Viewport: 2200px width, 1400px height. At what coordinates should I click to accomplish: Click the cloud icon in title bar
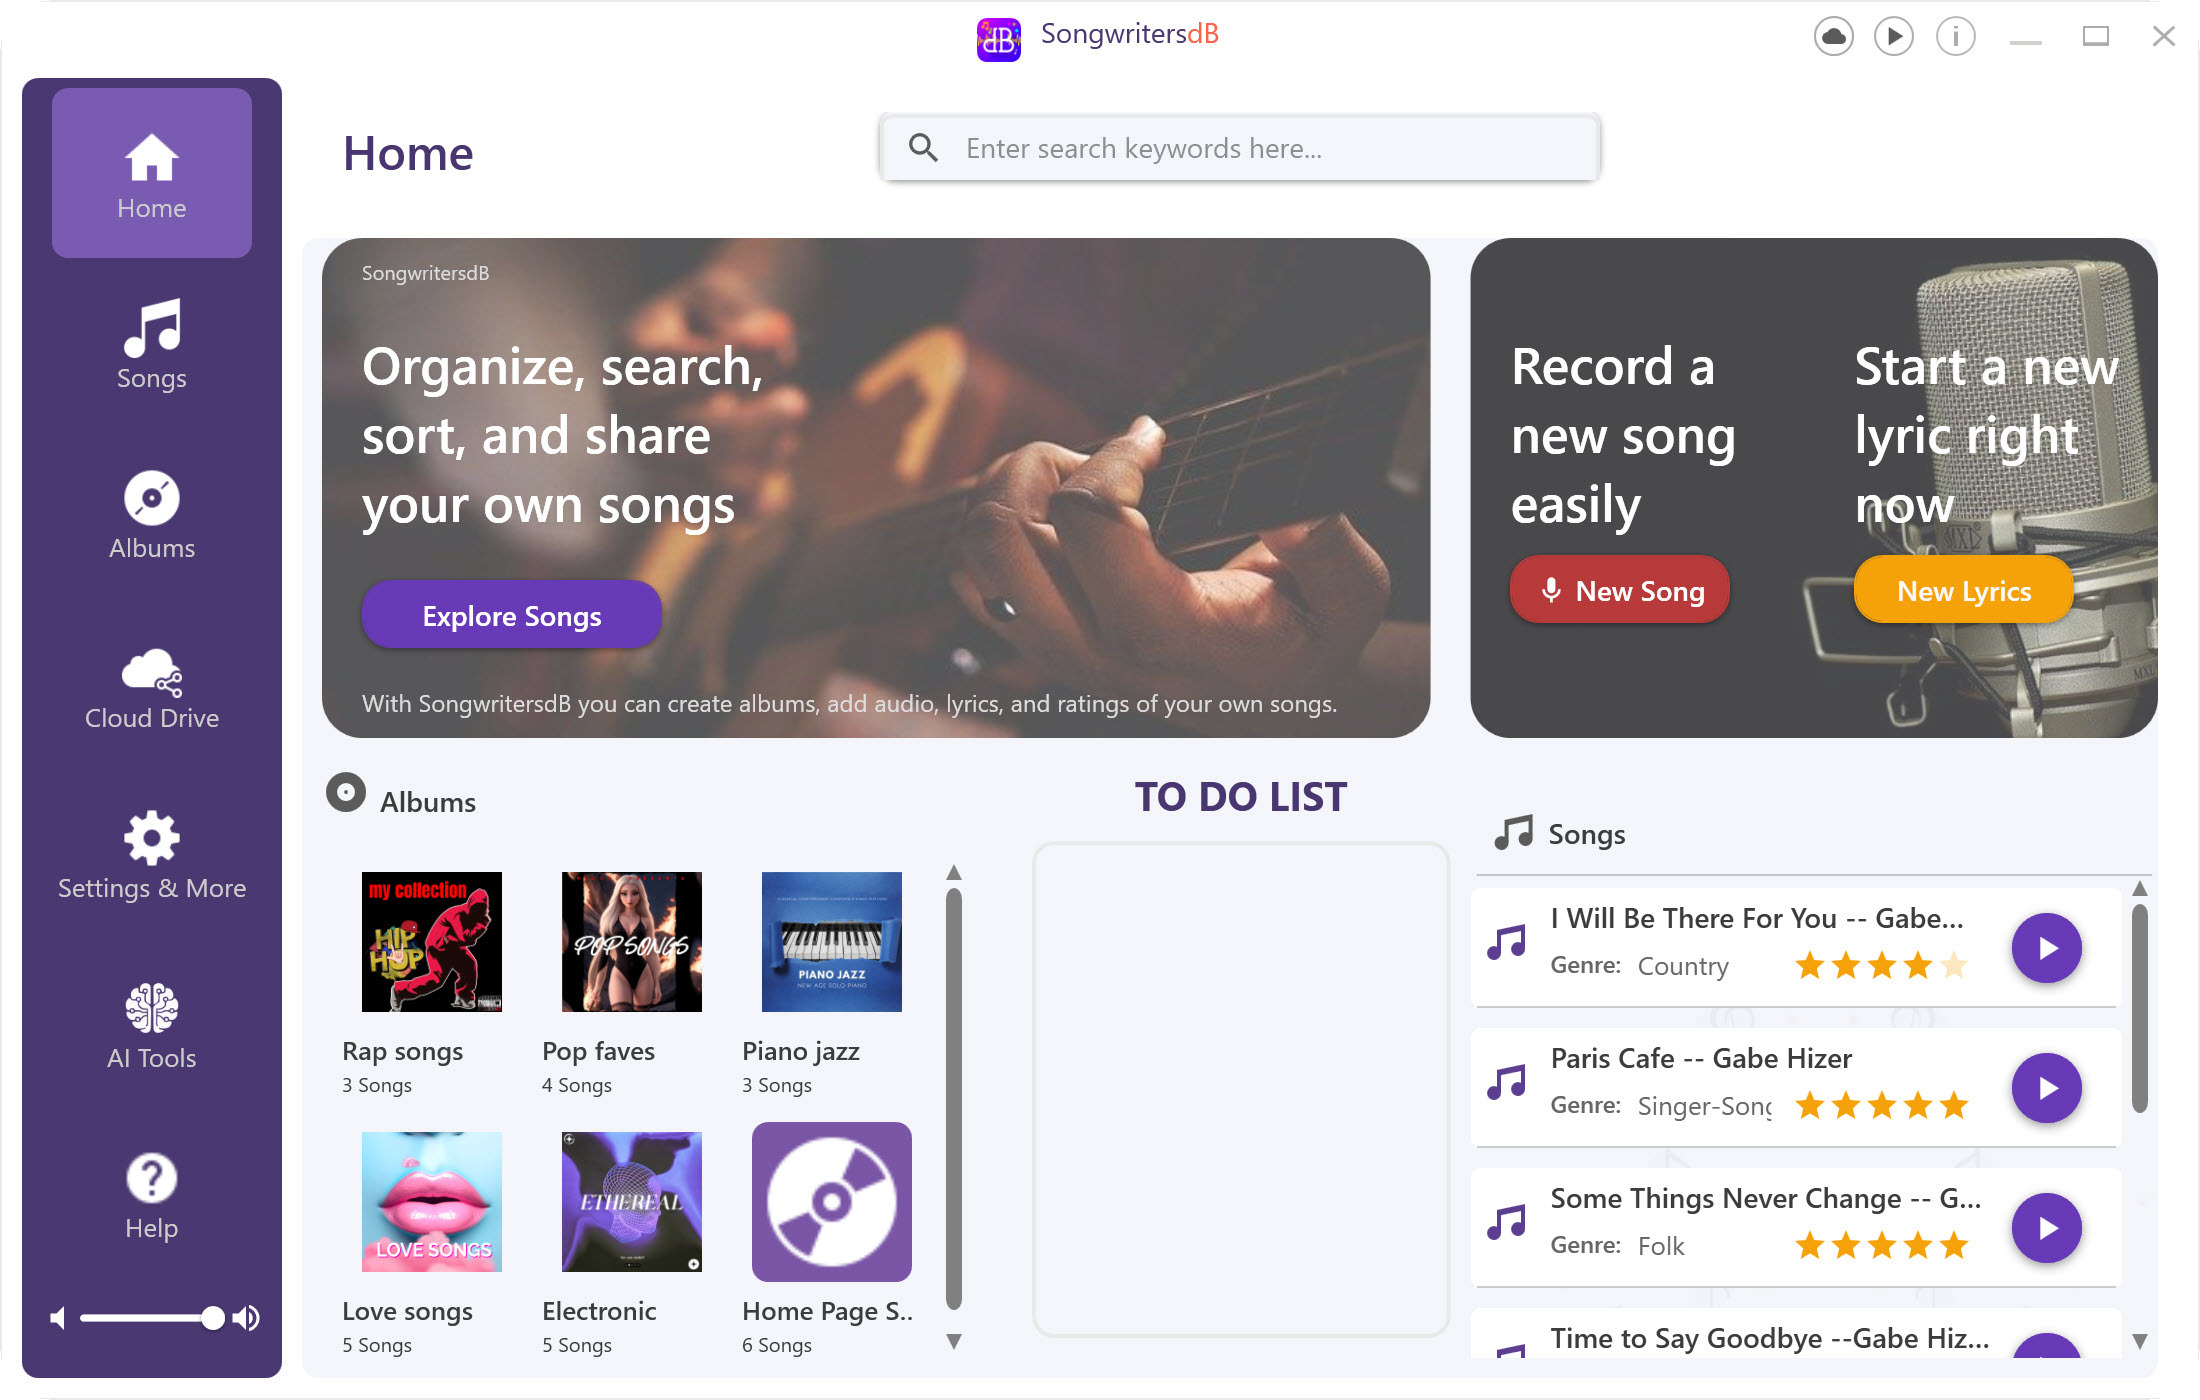[1833, 37]
